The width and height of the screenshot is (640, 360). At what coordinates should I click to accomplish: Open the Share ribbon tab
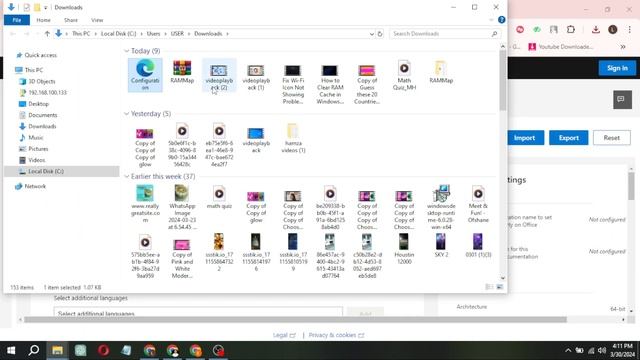[71, 20]
